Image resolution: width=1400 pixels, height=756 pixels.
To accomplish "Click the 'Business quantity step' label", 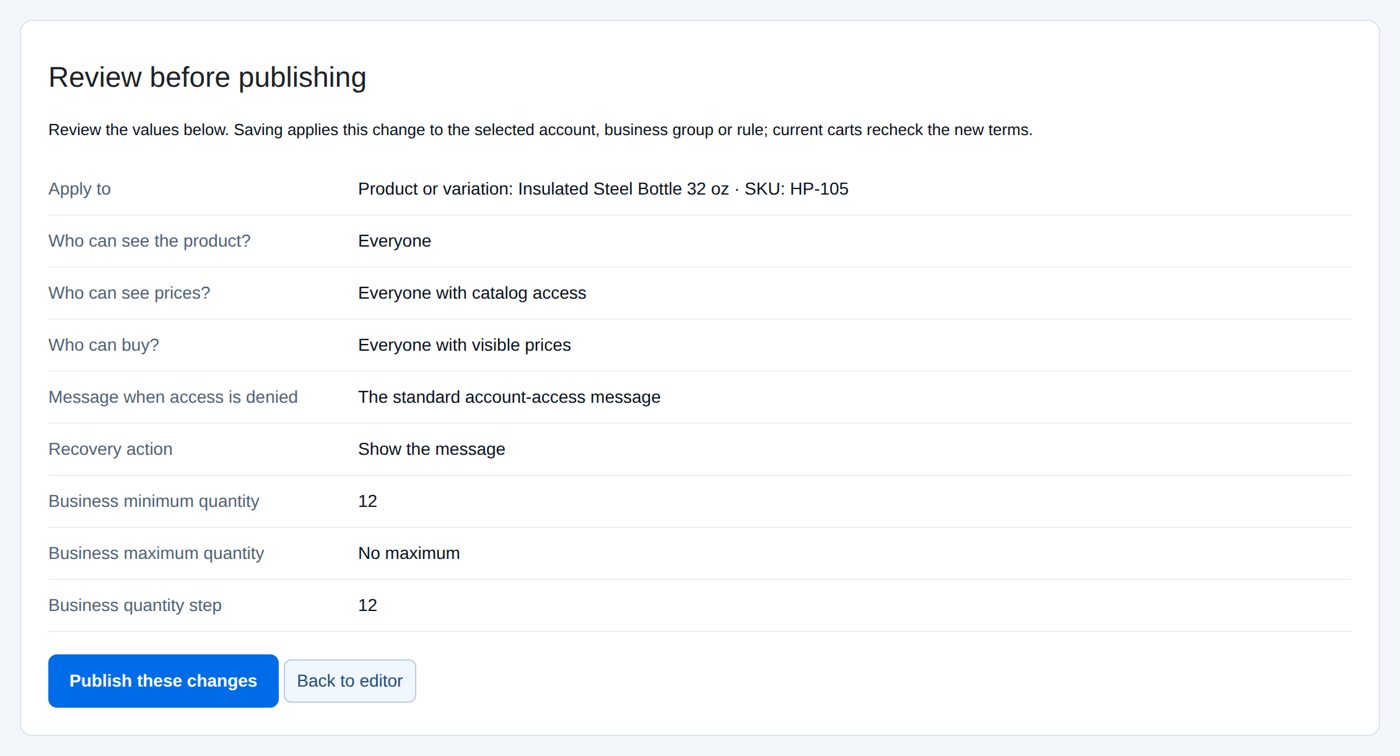I will 135,605.
